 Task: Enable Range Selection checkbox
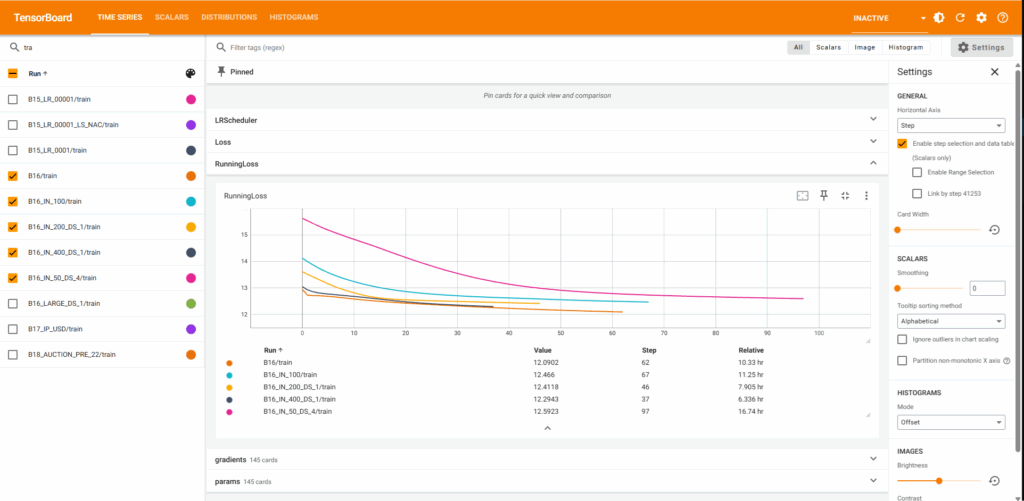click(917, 173)
